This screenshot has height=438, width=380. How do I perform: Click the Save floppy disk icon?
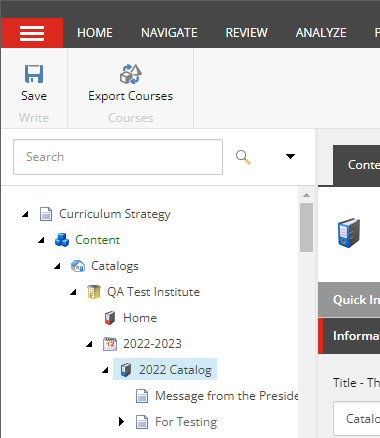(34, 74)
